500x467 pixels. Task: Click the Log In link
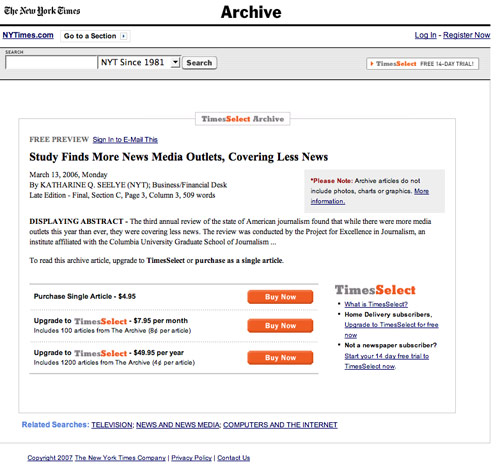coord(425,35)
